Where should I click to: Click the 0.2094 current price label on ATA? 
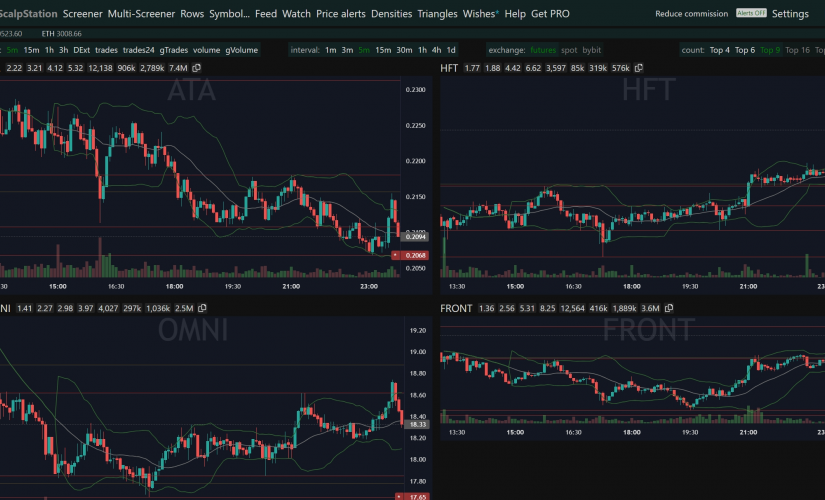[x=415, y=237]
